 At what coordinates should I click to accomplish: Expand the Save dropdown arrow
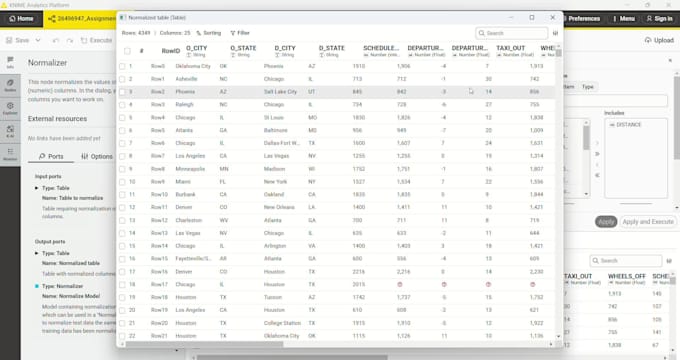click(x=38, y=40)
